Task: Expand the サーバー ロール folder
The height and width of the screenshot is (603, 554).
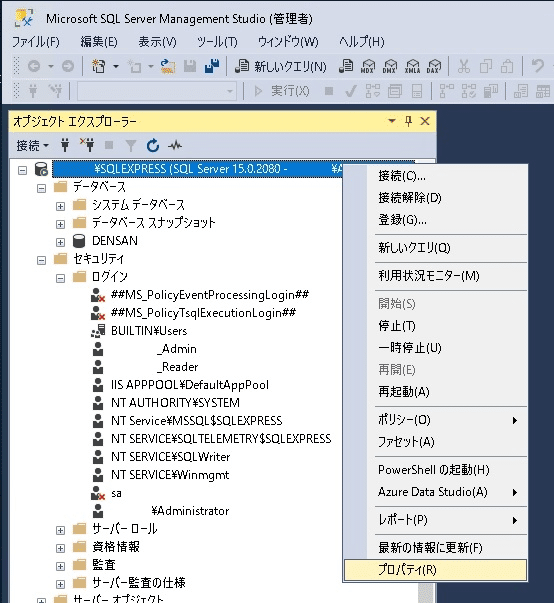Action: click(x=60, y=530)
